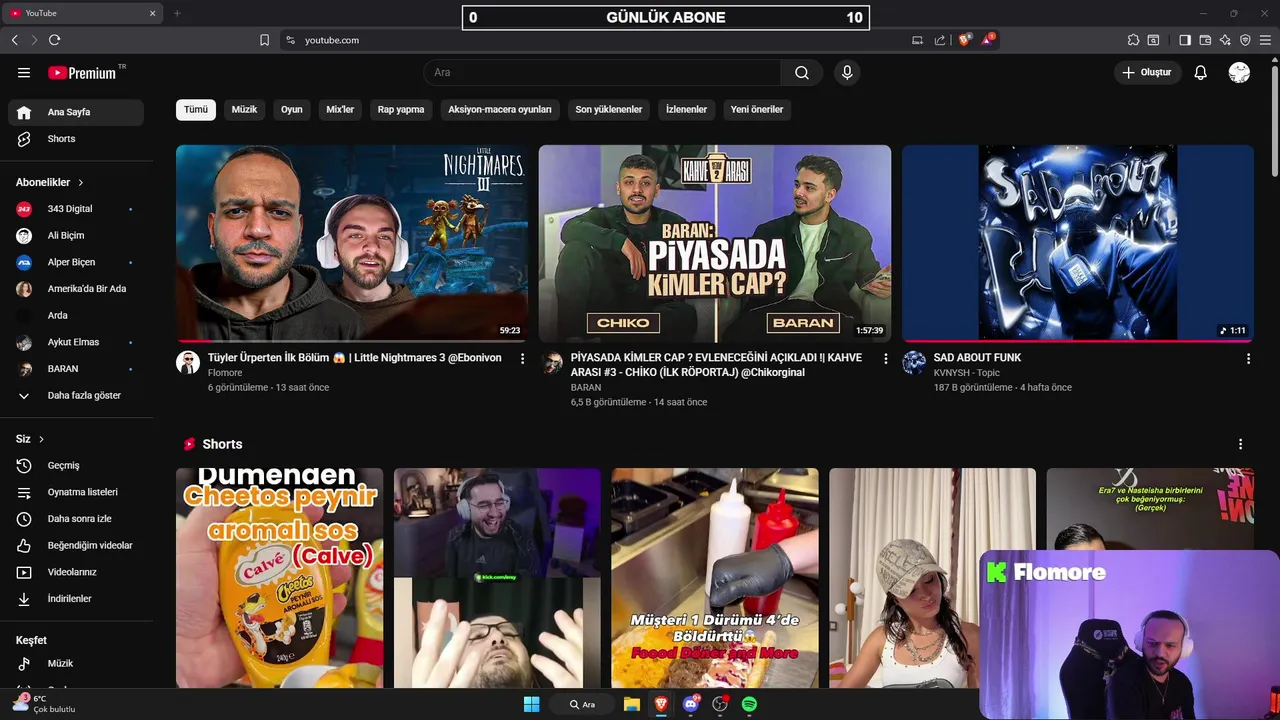Open Daha sonra izle watch later
Screen dimensions: 1280x720
pyautogui.click(x=76, y=519)
